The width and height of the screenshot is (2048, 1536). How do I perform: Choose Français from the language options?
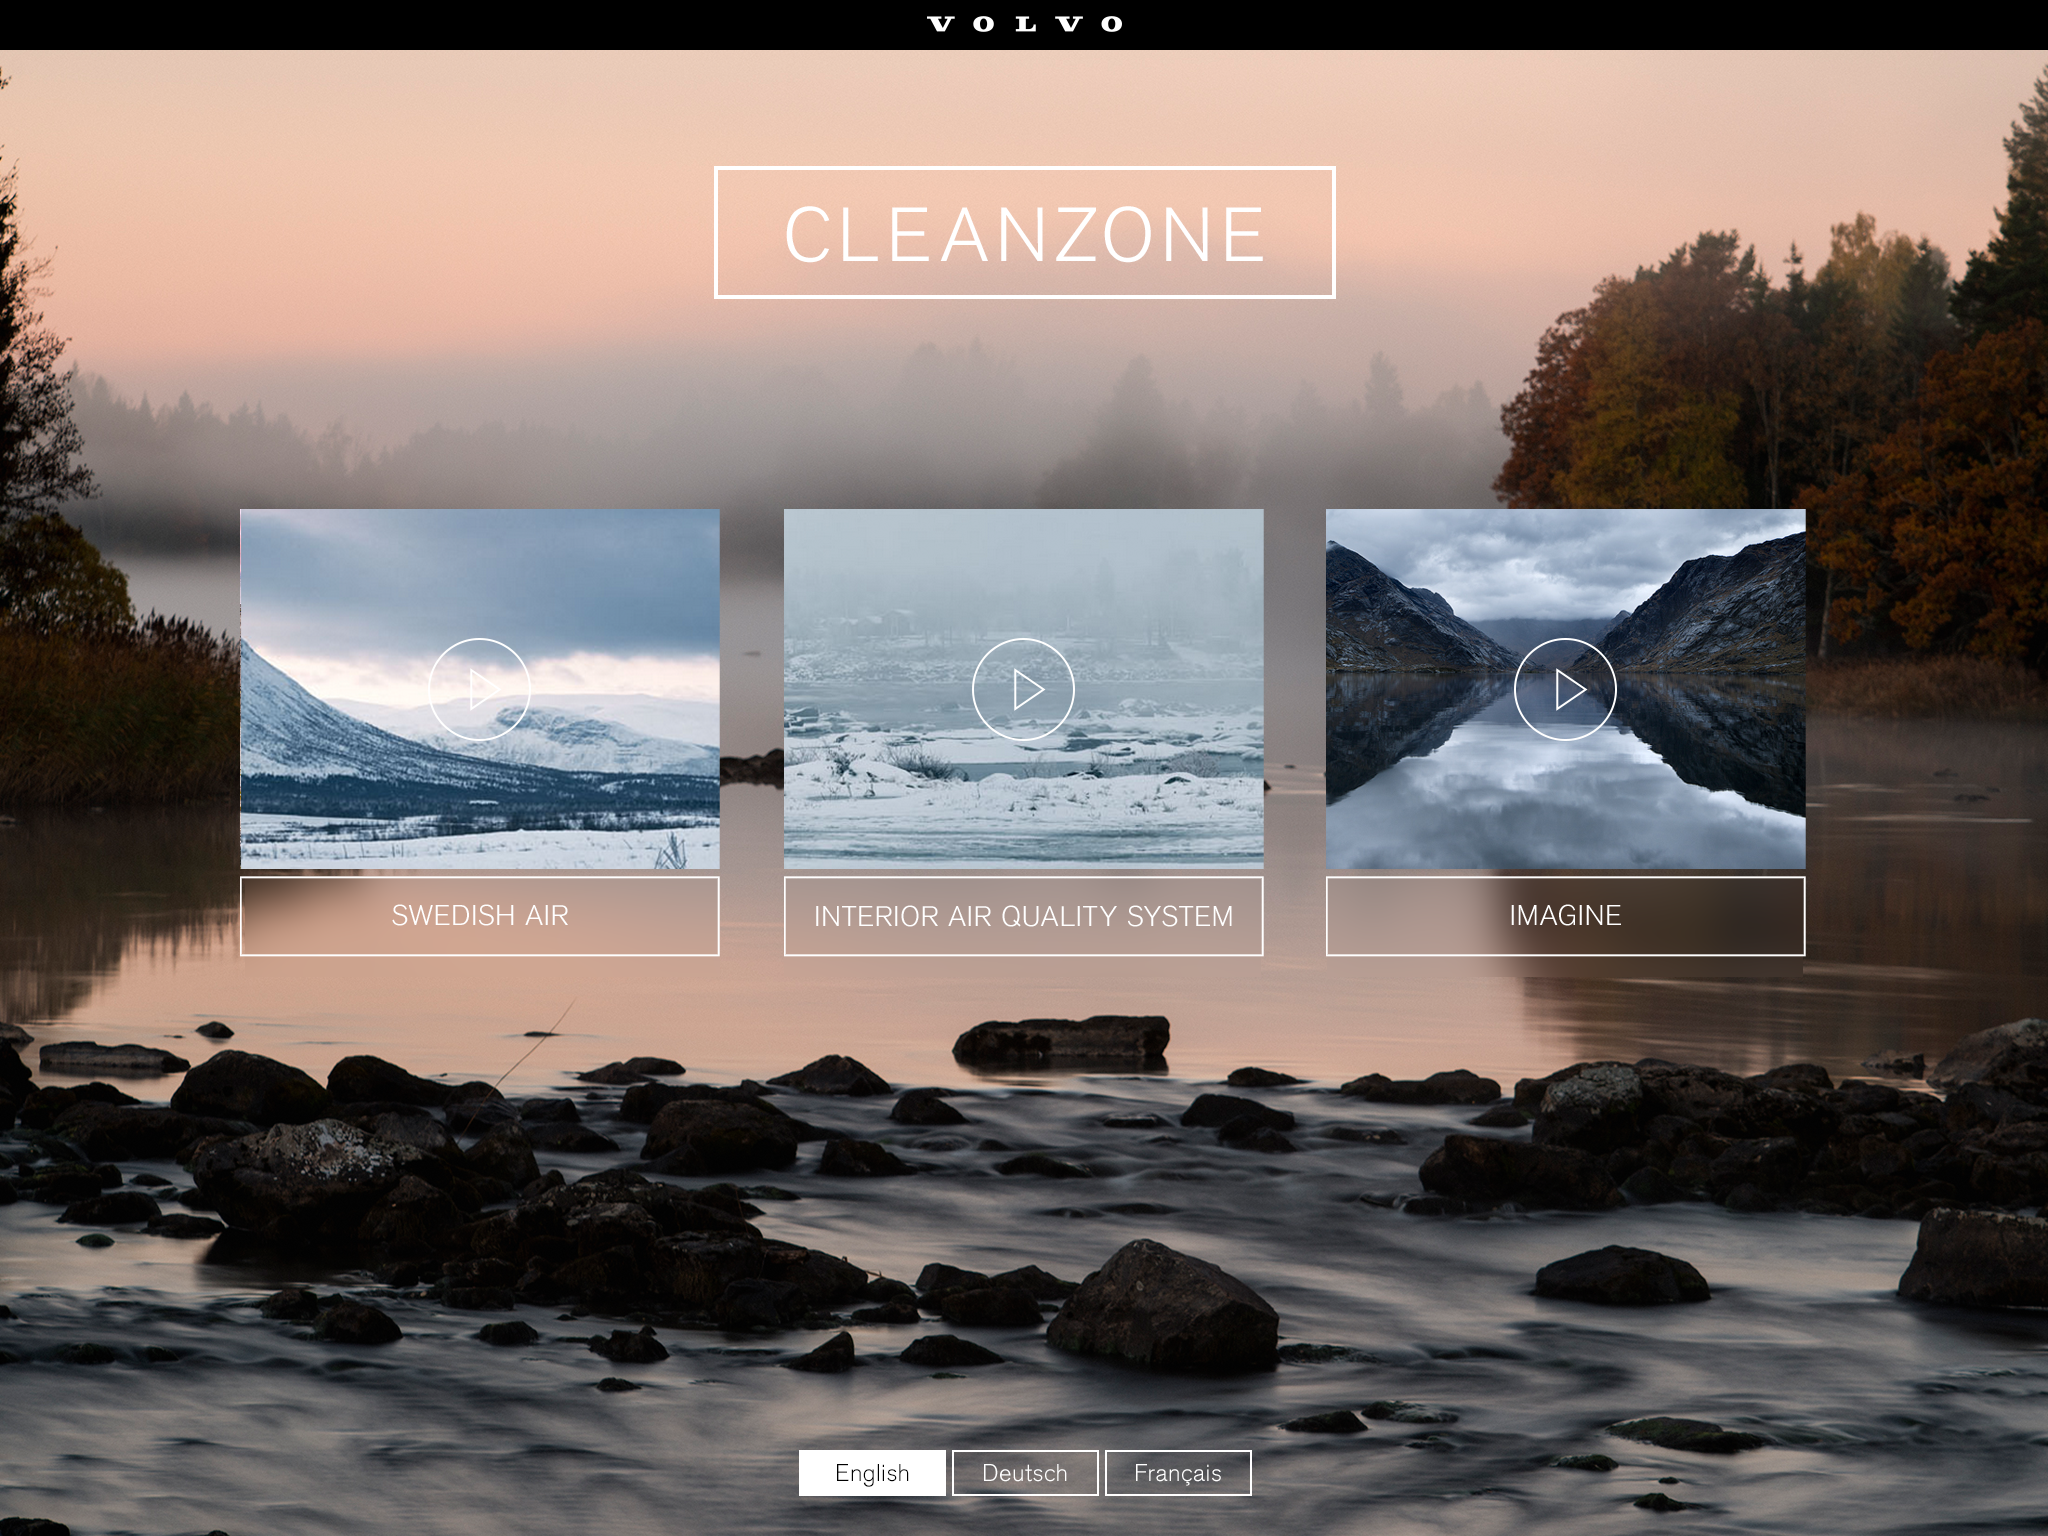click(x=1177, y=1473)
